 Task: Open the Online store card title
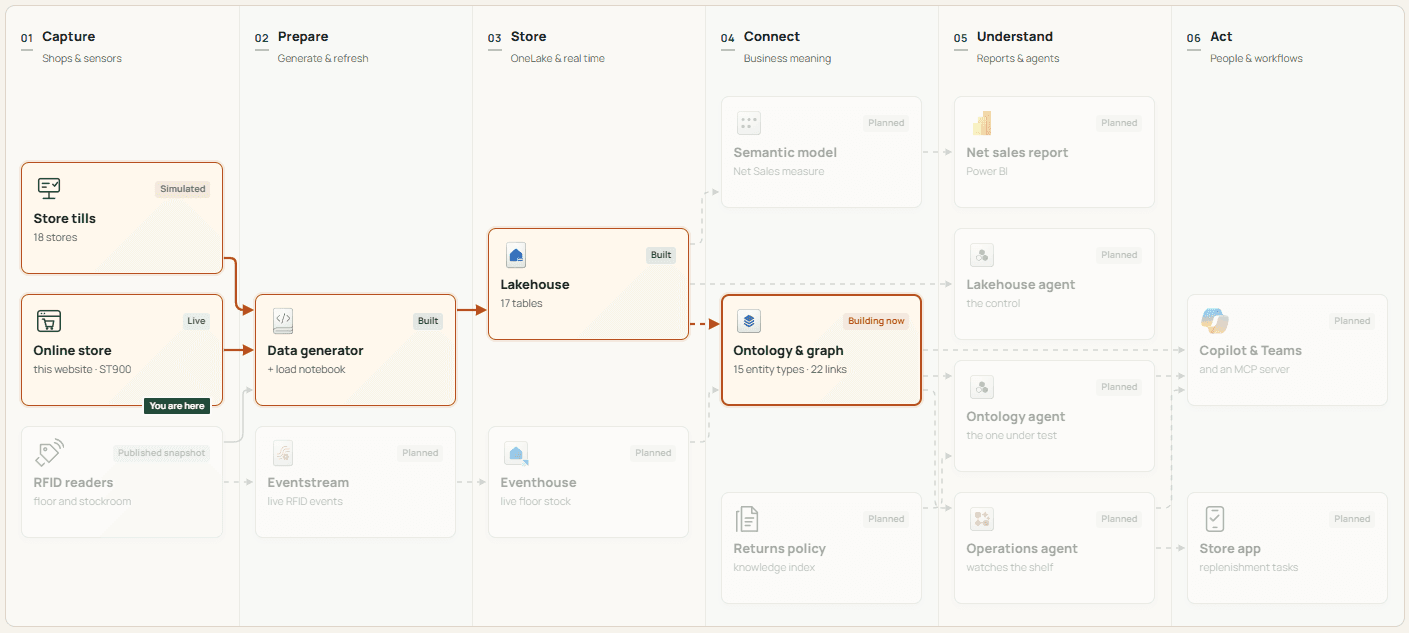pyautogui.click(x=72, y=350)
